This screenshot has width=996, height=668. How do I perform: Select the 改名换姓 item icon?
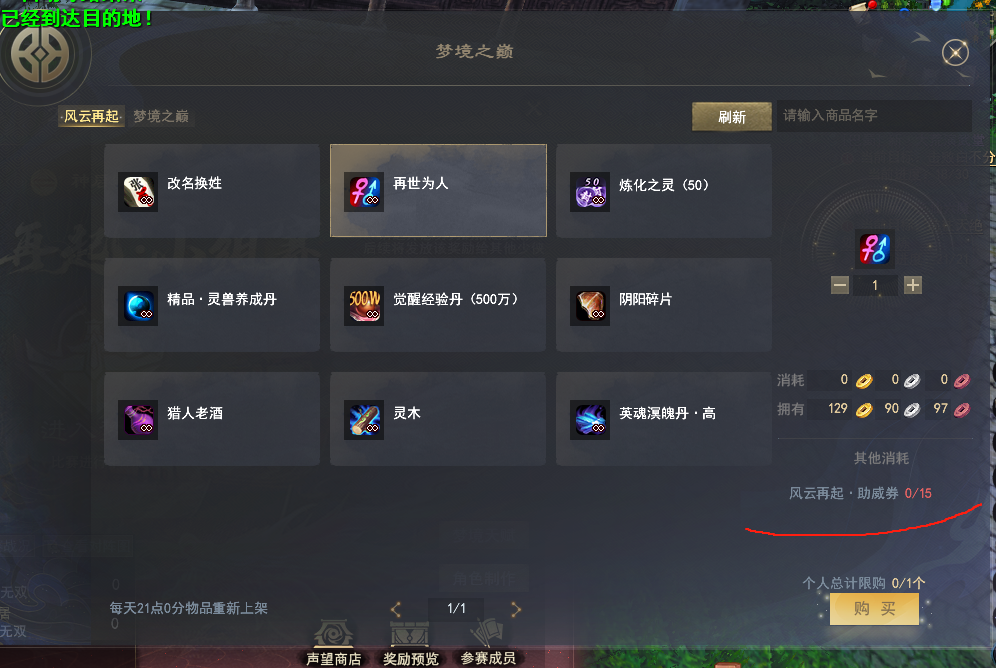138,192
